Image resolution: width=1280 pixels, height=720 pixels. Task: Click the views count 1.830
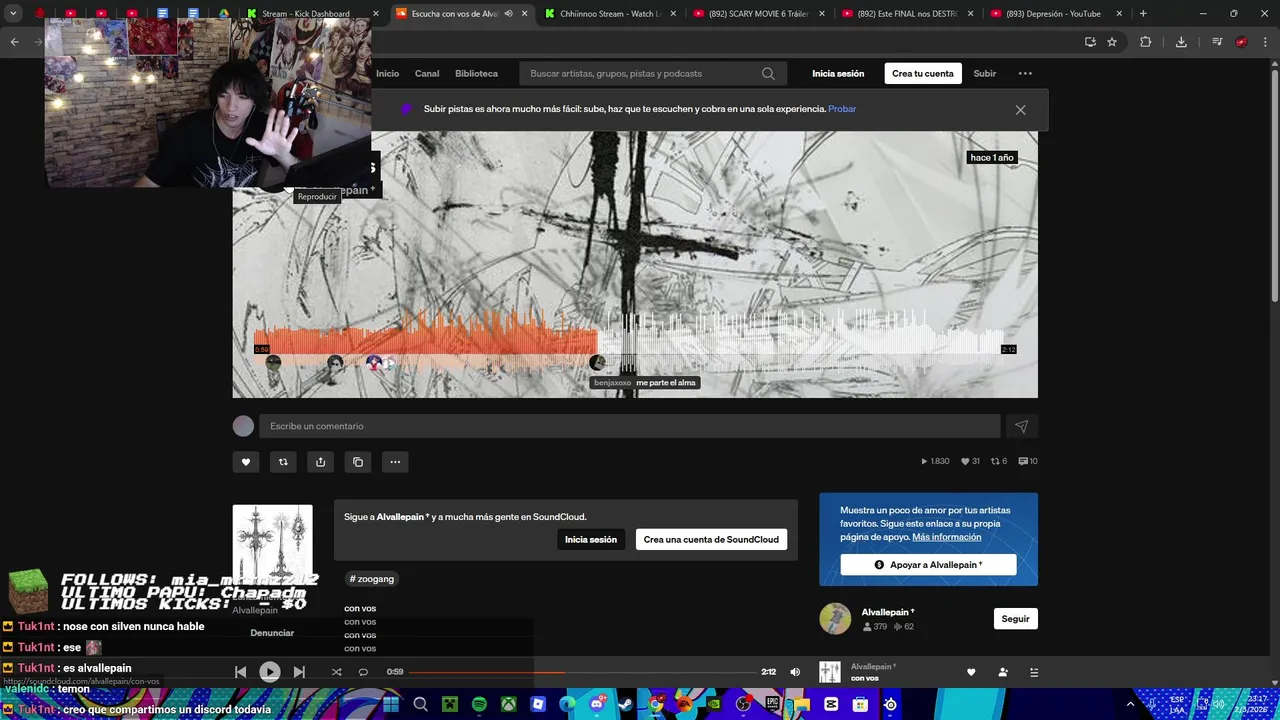[x=935, y=461]
